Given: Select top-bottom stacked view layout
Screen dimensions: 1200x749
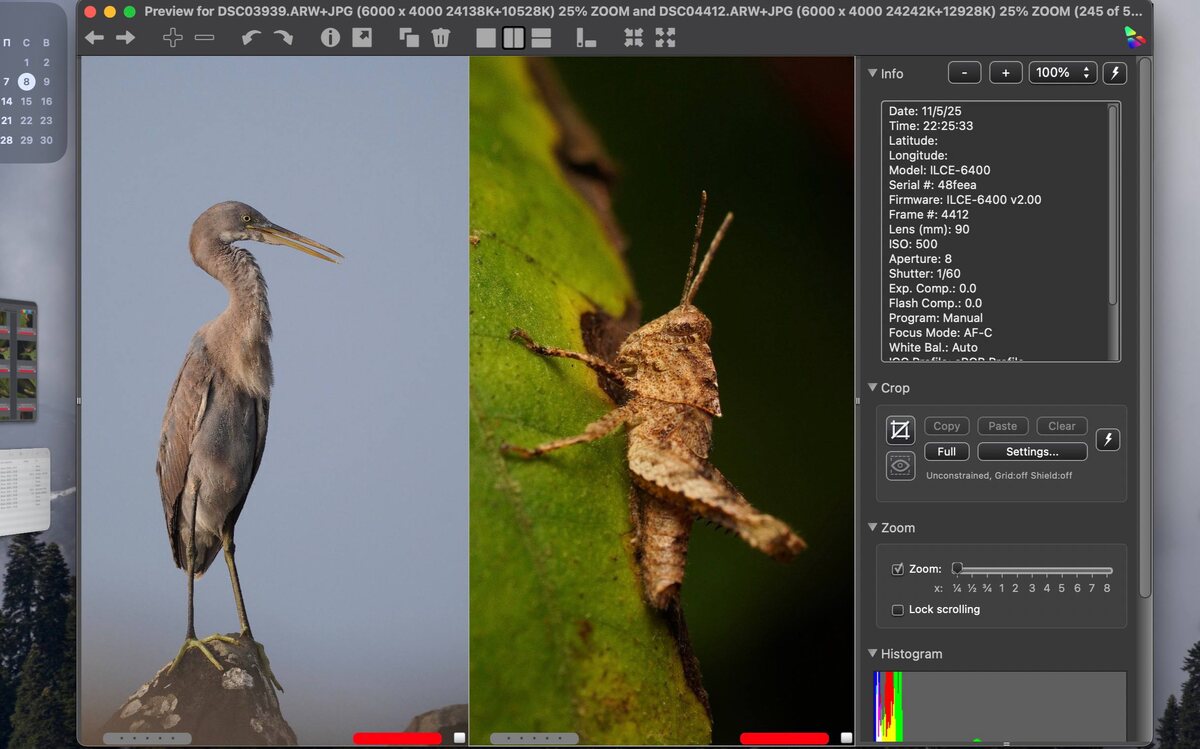Looking at the screenshot, I should coord(541,38).
